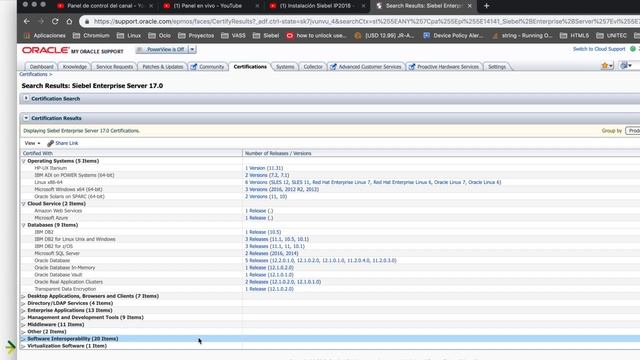Viewport: 640px width, 360px height.
Task: Open the Siebel bookmark folder
Action: pos(266,36)
